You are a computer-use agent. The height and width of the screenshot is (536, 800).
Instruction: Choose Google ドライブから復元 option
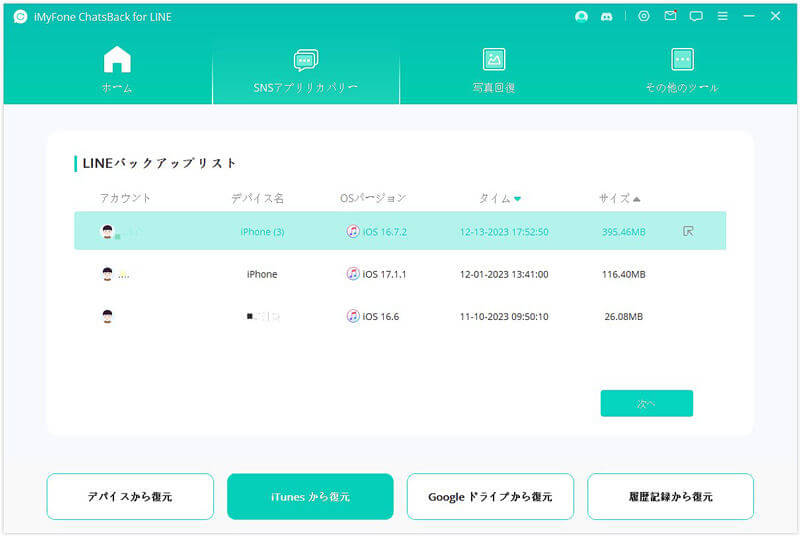(x=490, y=496)
